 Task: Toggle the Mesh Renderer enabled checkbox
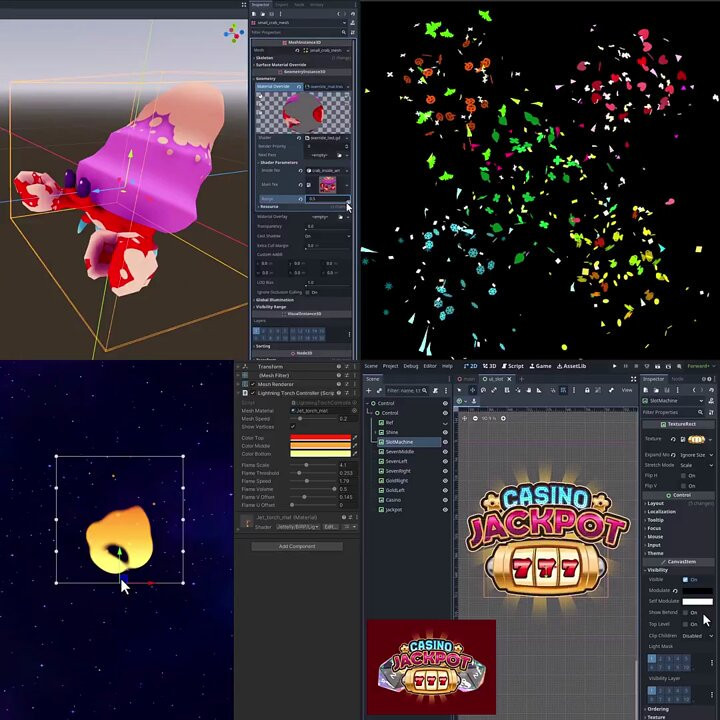tap(253, 384)
